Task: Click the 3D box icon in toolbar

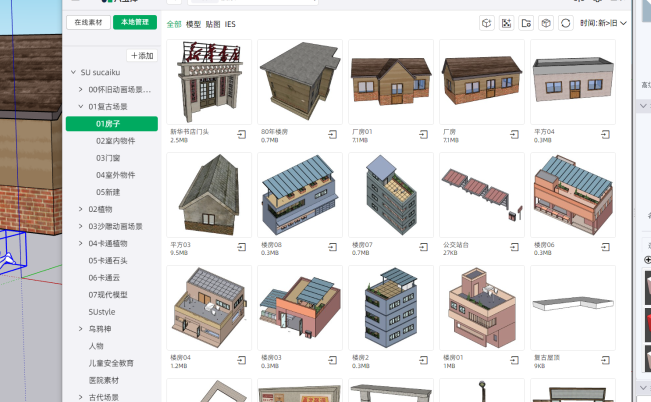Action: click(546, 23)
